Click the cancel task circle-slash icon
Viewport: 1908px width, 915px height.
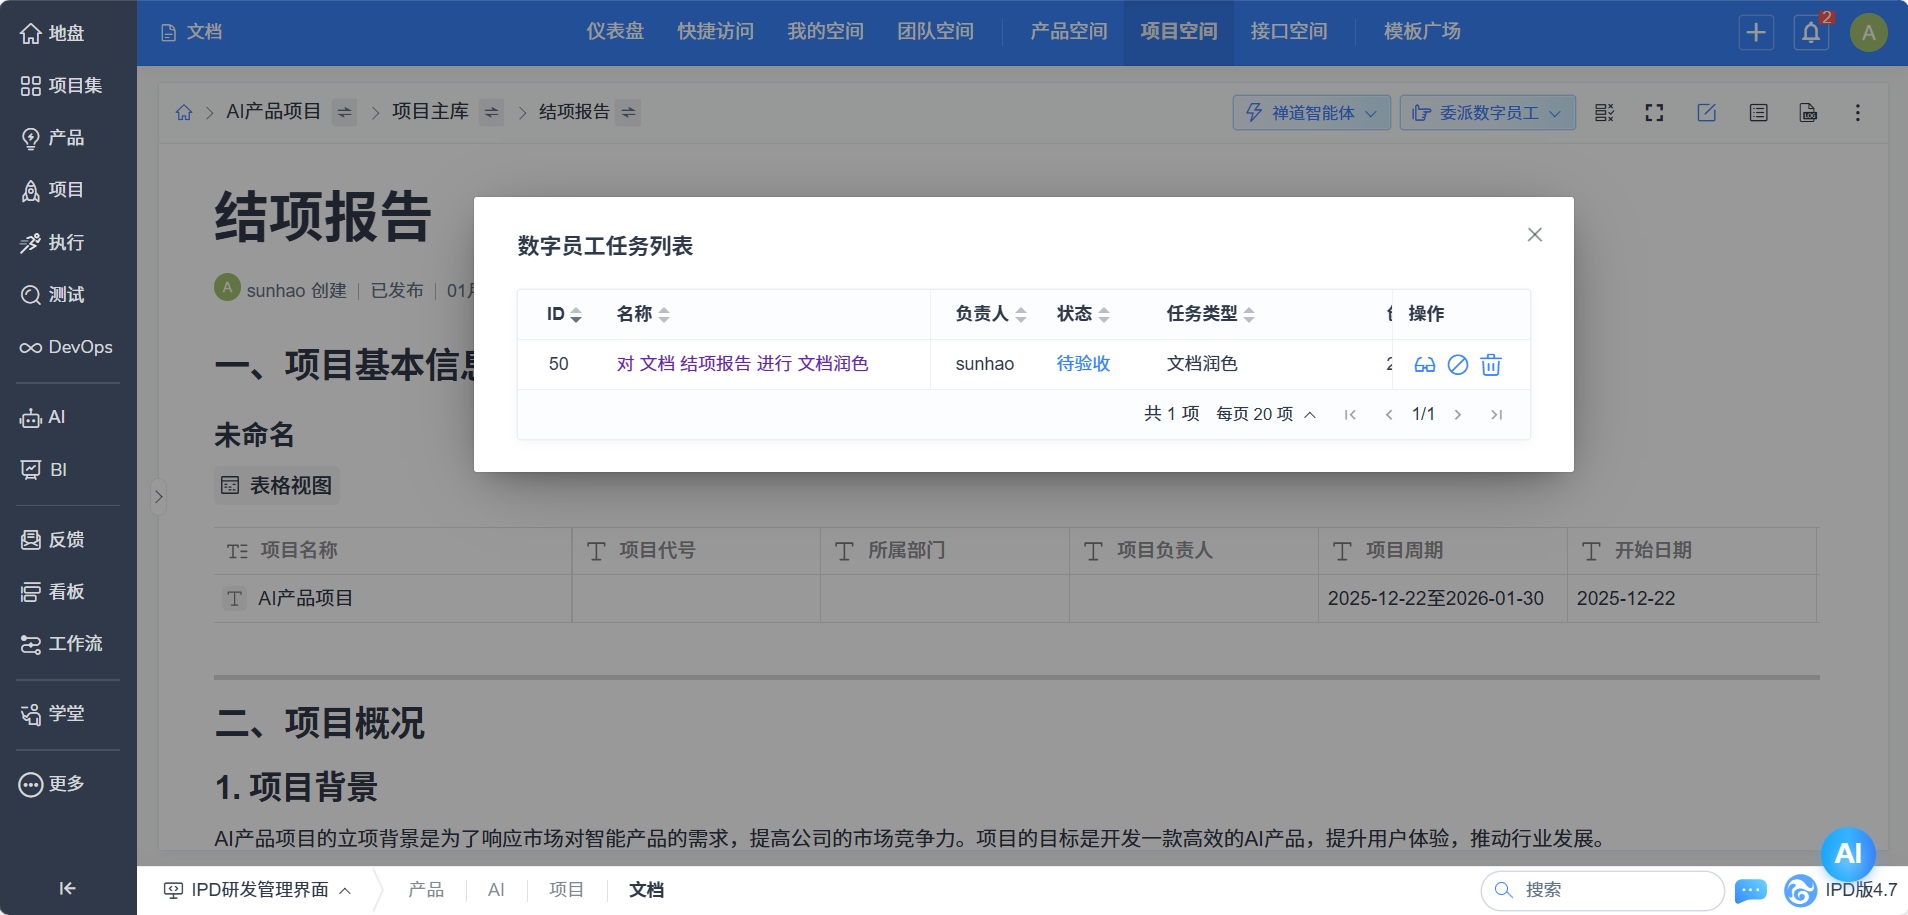point(1458,365)
